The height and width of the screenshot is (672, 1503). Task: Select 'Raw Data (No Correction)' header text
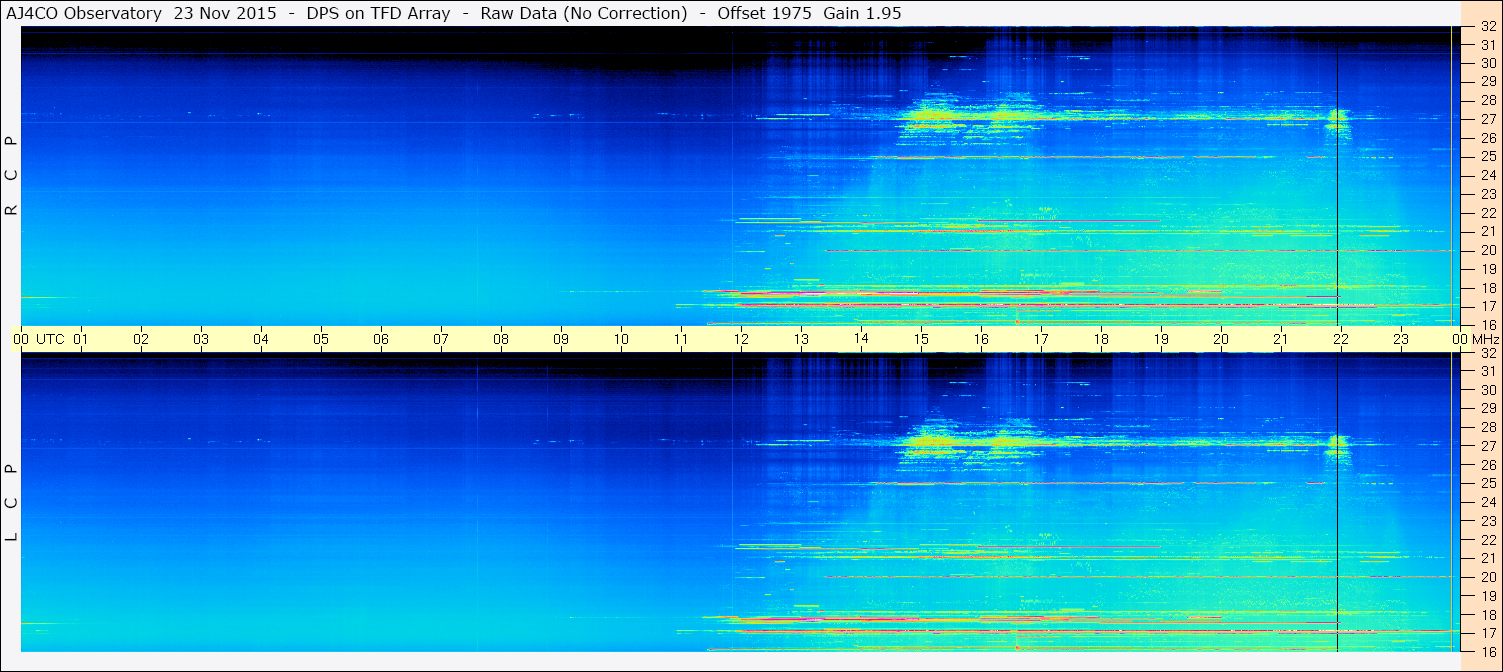tap(584, 13)
